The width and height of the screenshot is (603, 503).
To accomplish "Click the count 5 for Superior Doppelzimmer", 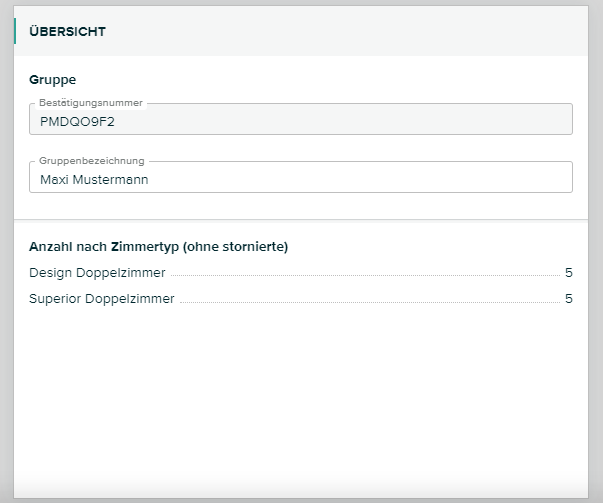I will (568, 298).
